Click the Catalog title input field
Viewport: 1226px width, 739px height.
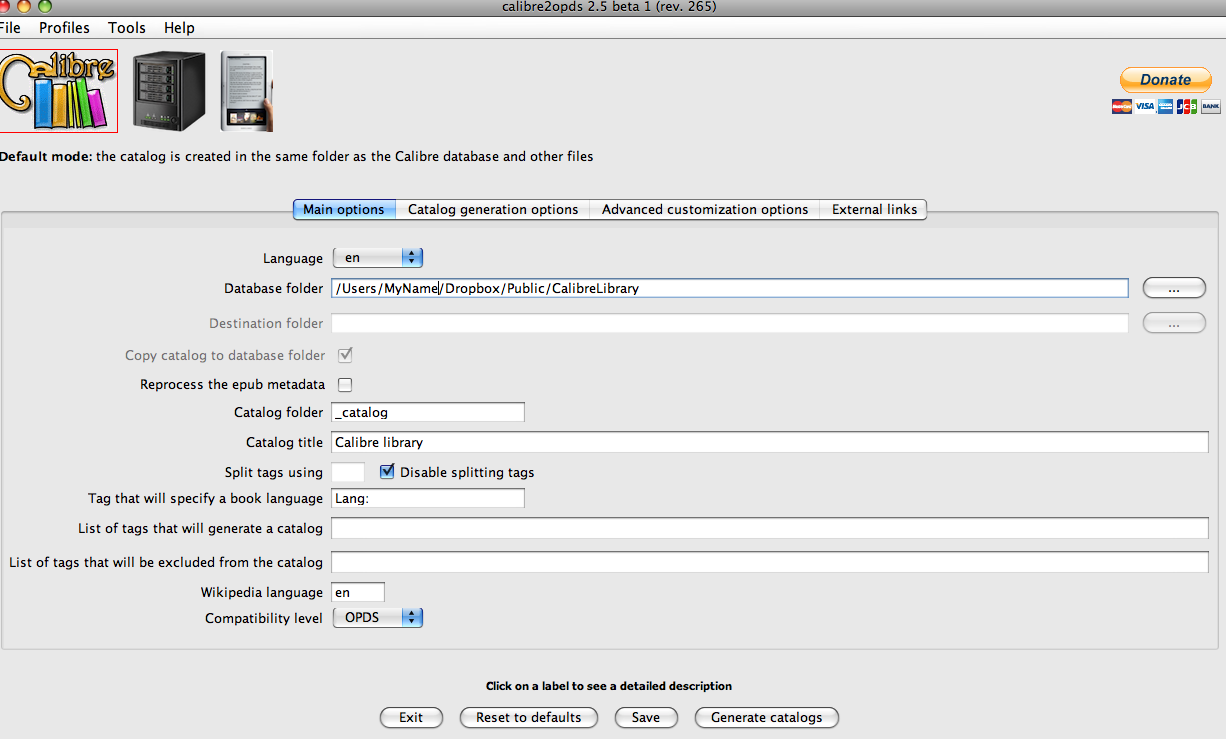click(770, 442)
